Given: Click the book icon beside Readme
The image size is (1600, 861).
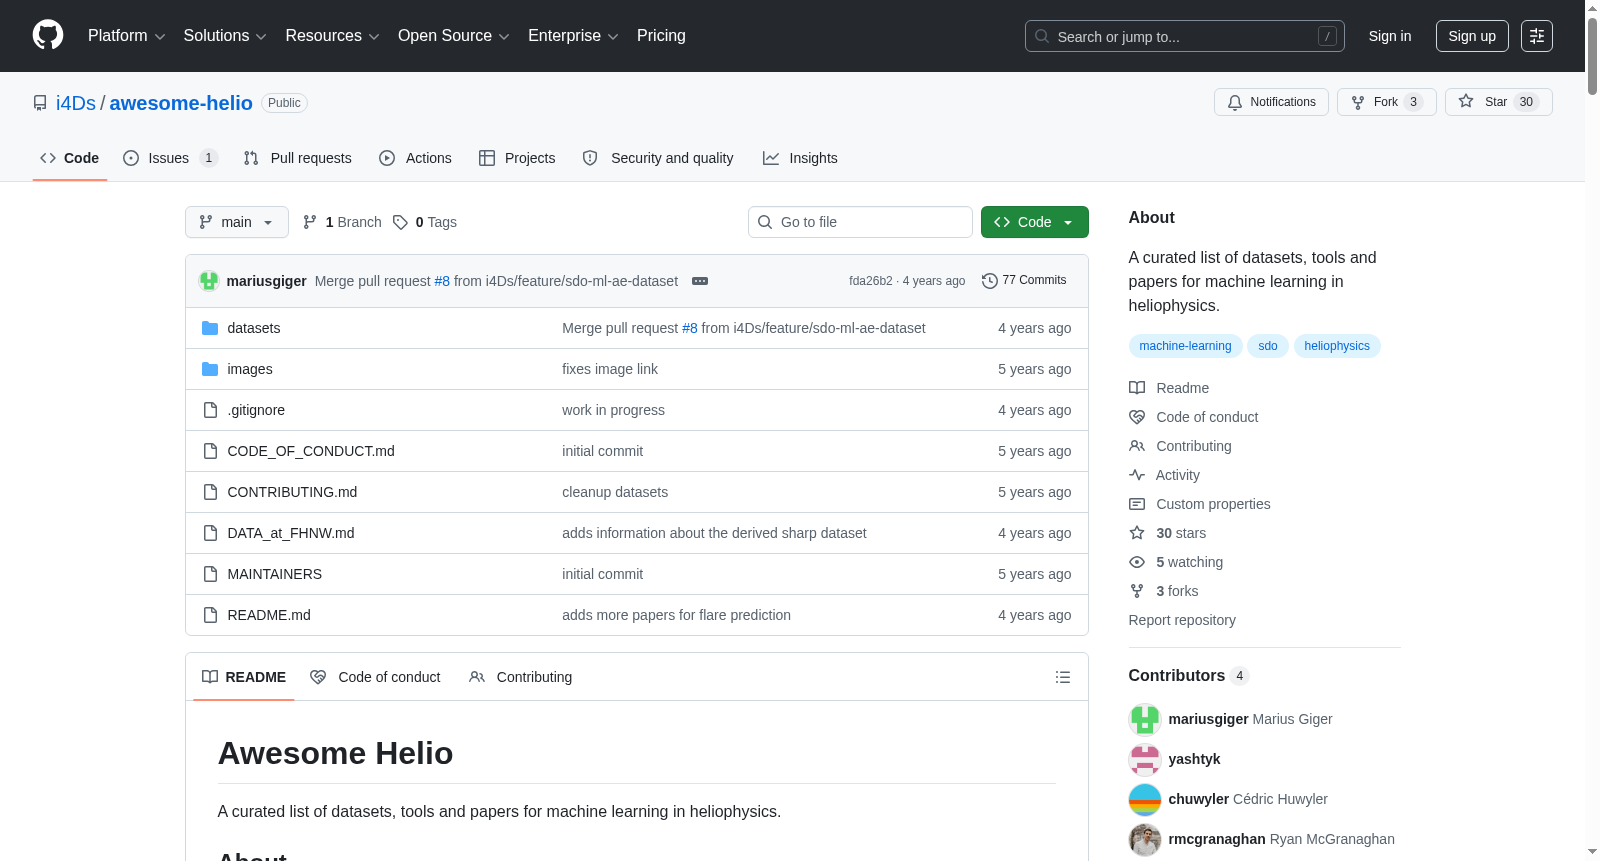Looking at the screenshot, I should point(1137,388).
